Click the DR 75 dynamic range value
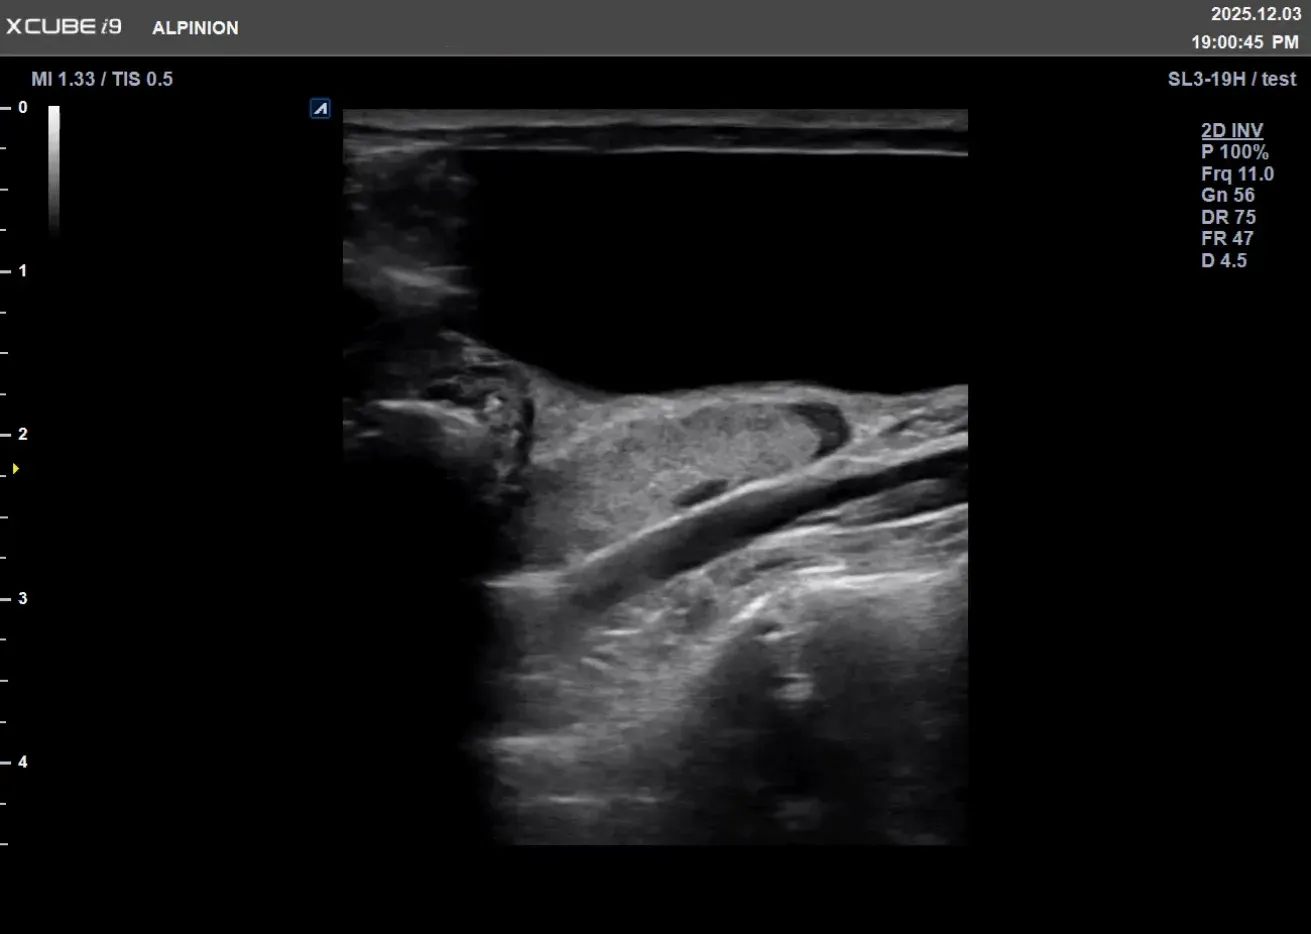This screenshot has width=1311, height=934. click(x=1228, y=217)
